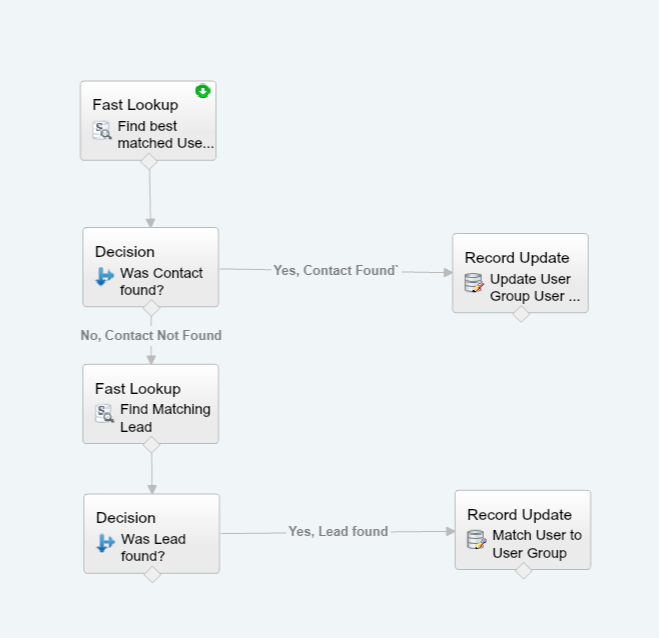Click the Was Lead found decision icon
The height and width of the screenshot is (638, 659).
(106, 543)
